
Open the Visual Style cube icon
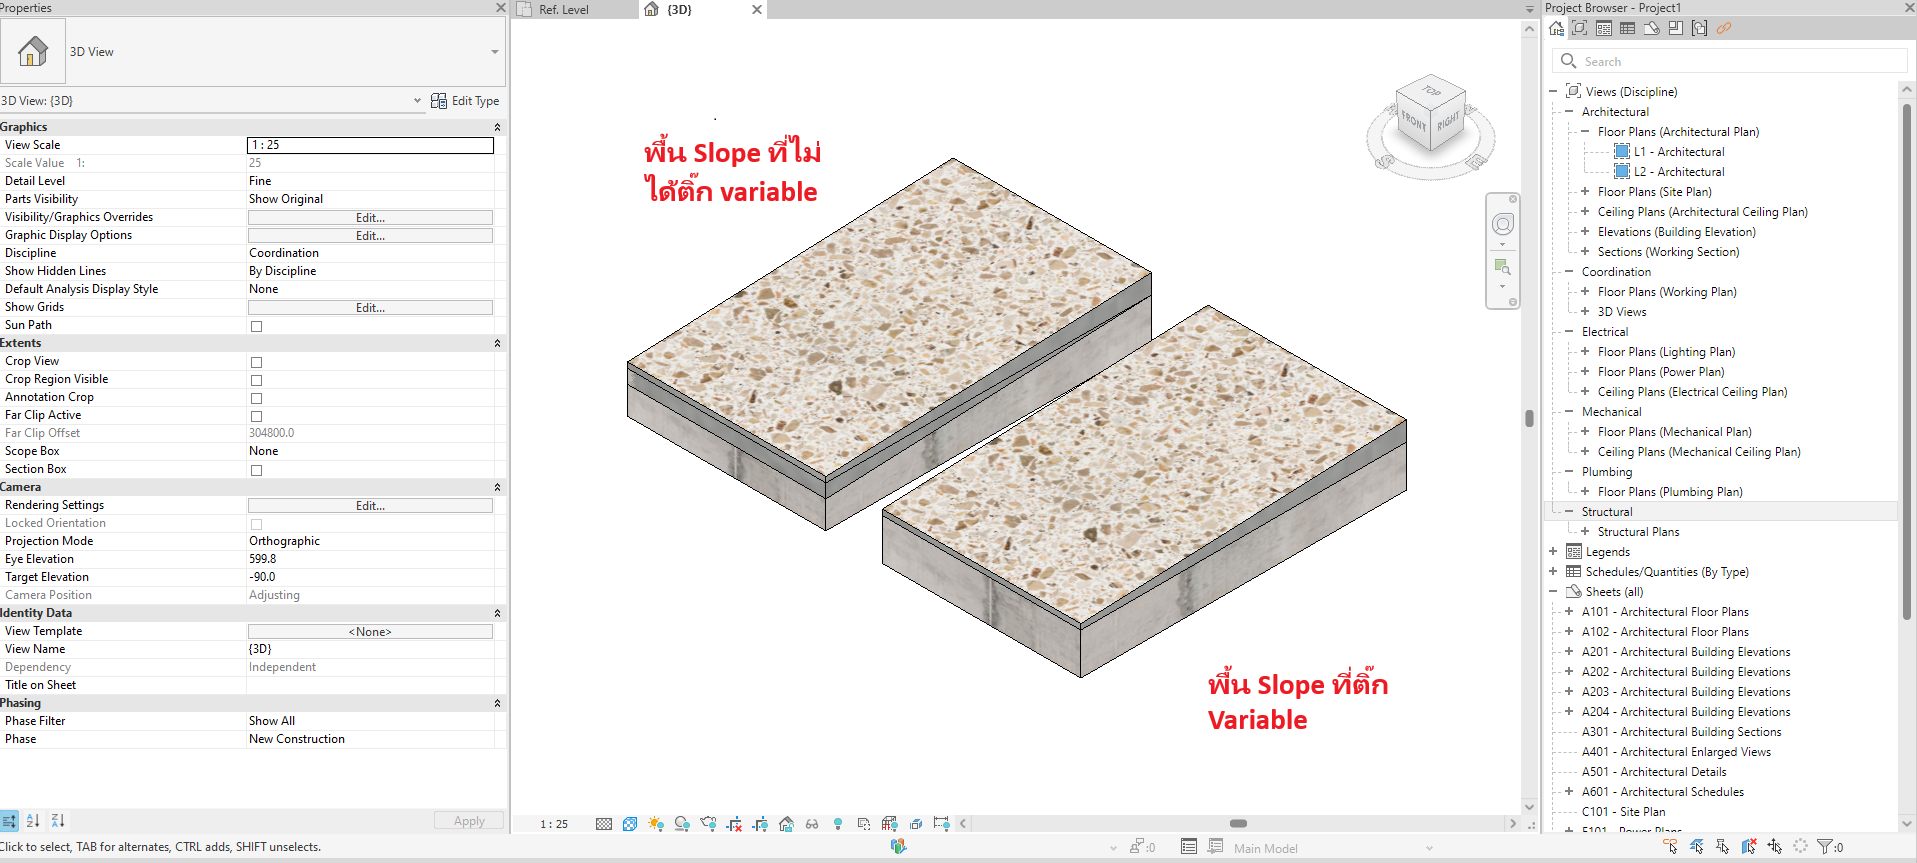pyautogui.click(x=630, y=824)
